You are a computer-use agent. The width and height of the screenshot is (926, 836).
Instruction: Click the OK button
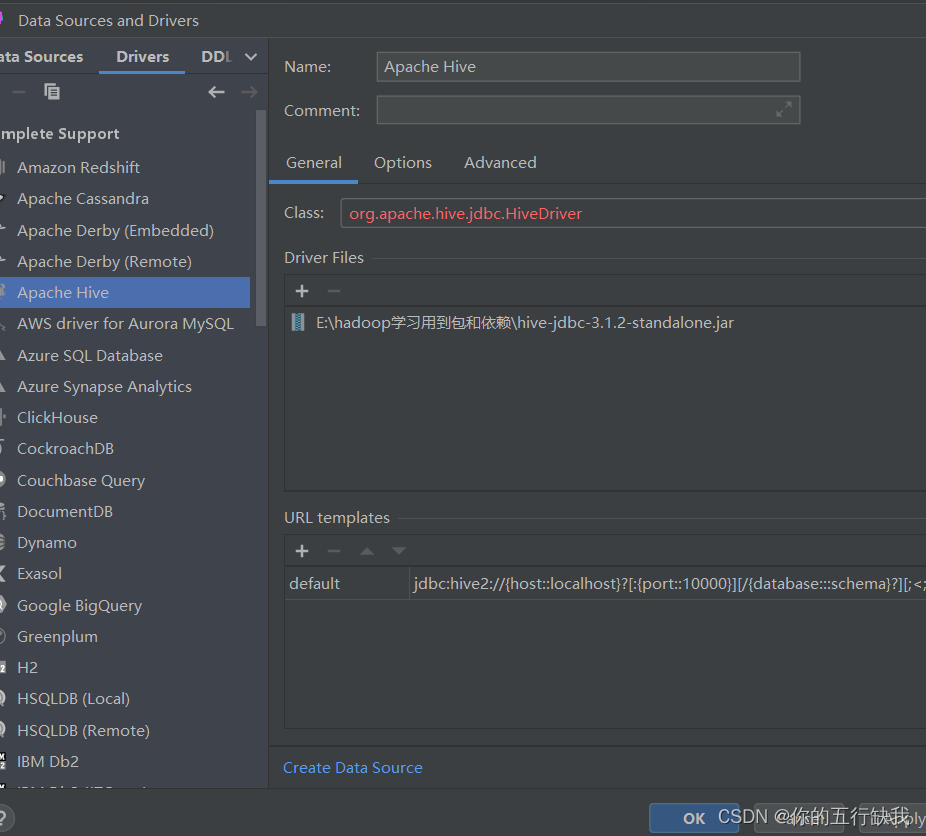click(694, 818)
